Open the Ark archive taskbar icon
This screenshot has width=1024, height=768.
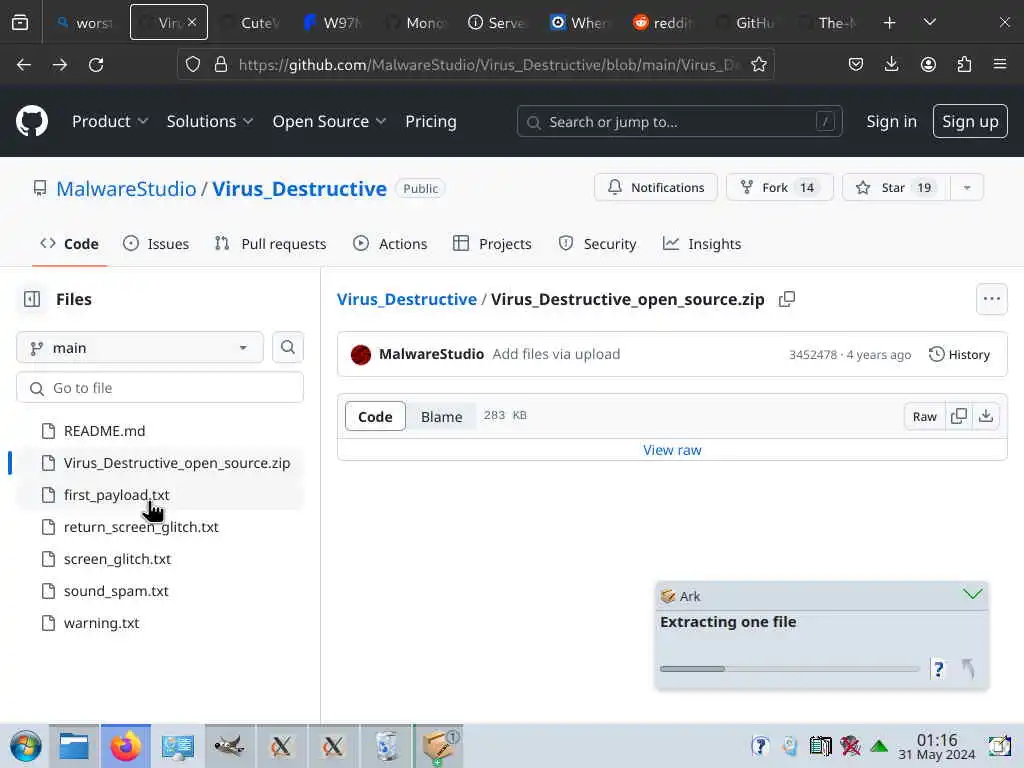pyautogui.click(x=438, y=746)
